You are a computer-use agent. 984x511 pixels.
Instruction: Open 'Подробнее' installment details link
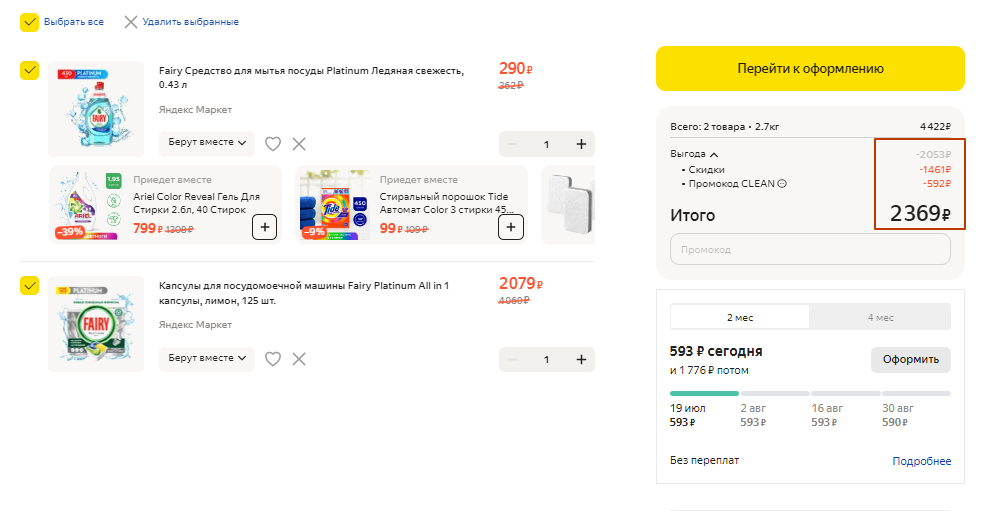921,461
